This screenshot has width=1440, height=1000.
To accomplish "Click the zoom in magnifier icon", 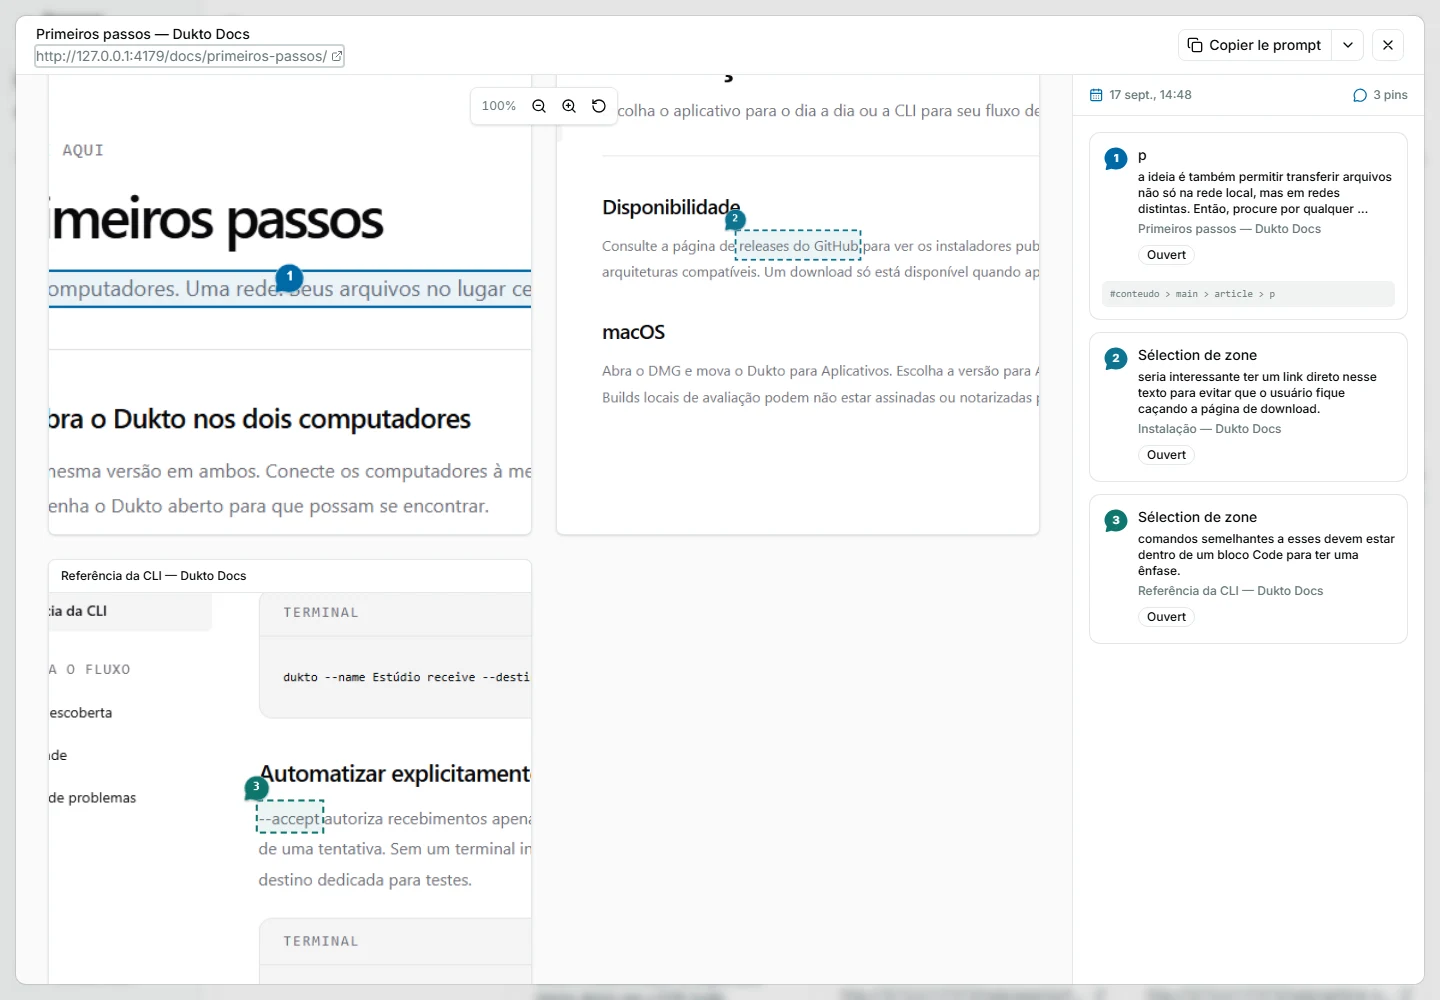I will pos(569,106).
